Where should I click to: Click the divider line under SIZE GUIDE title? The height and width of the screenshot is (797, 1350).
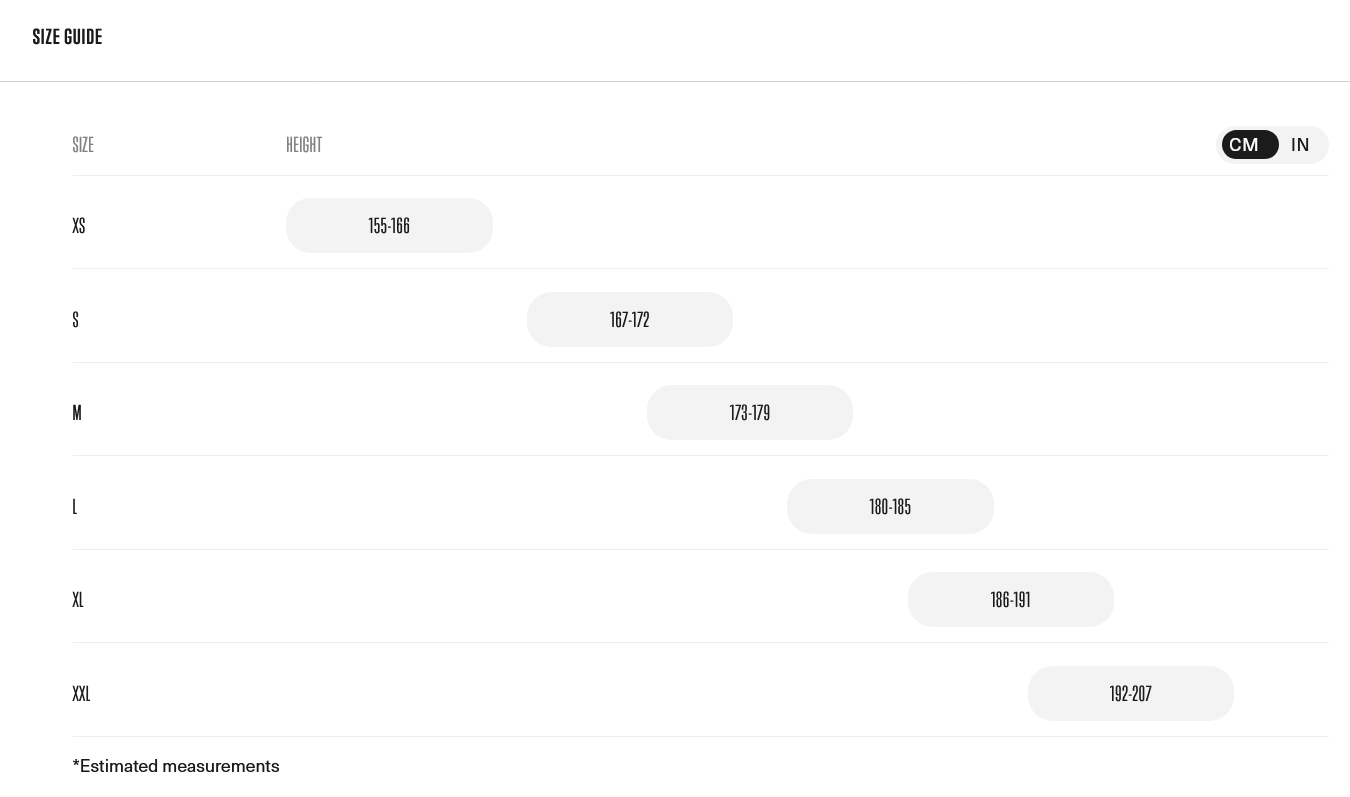pos(675,81)
